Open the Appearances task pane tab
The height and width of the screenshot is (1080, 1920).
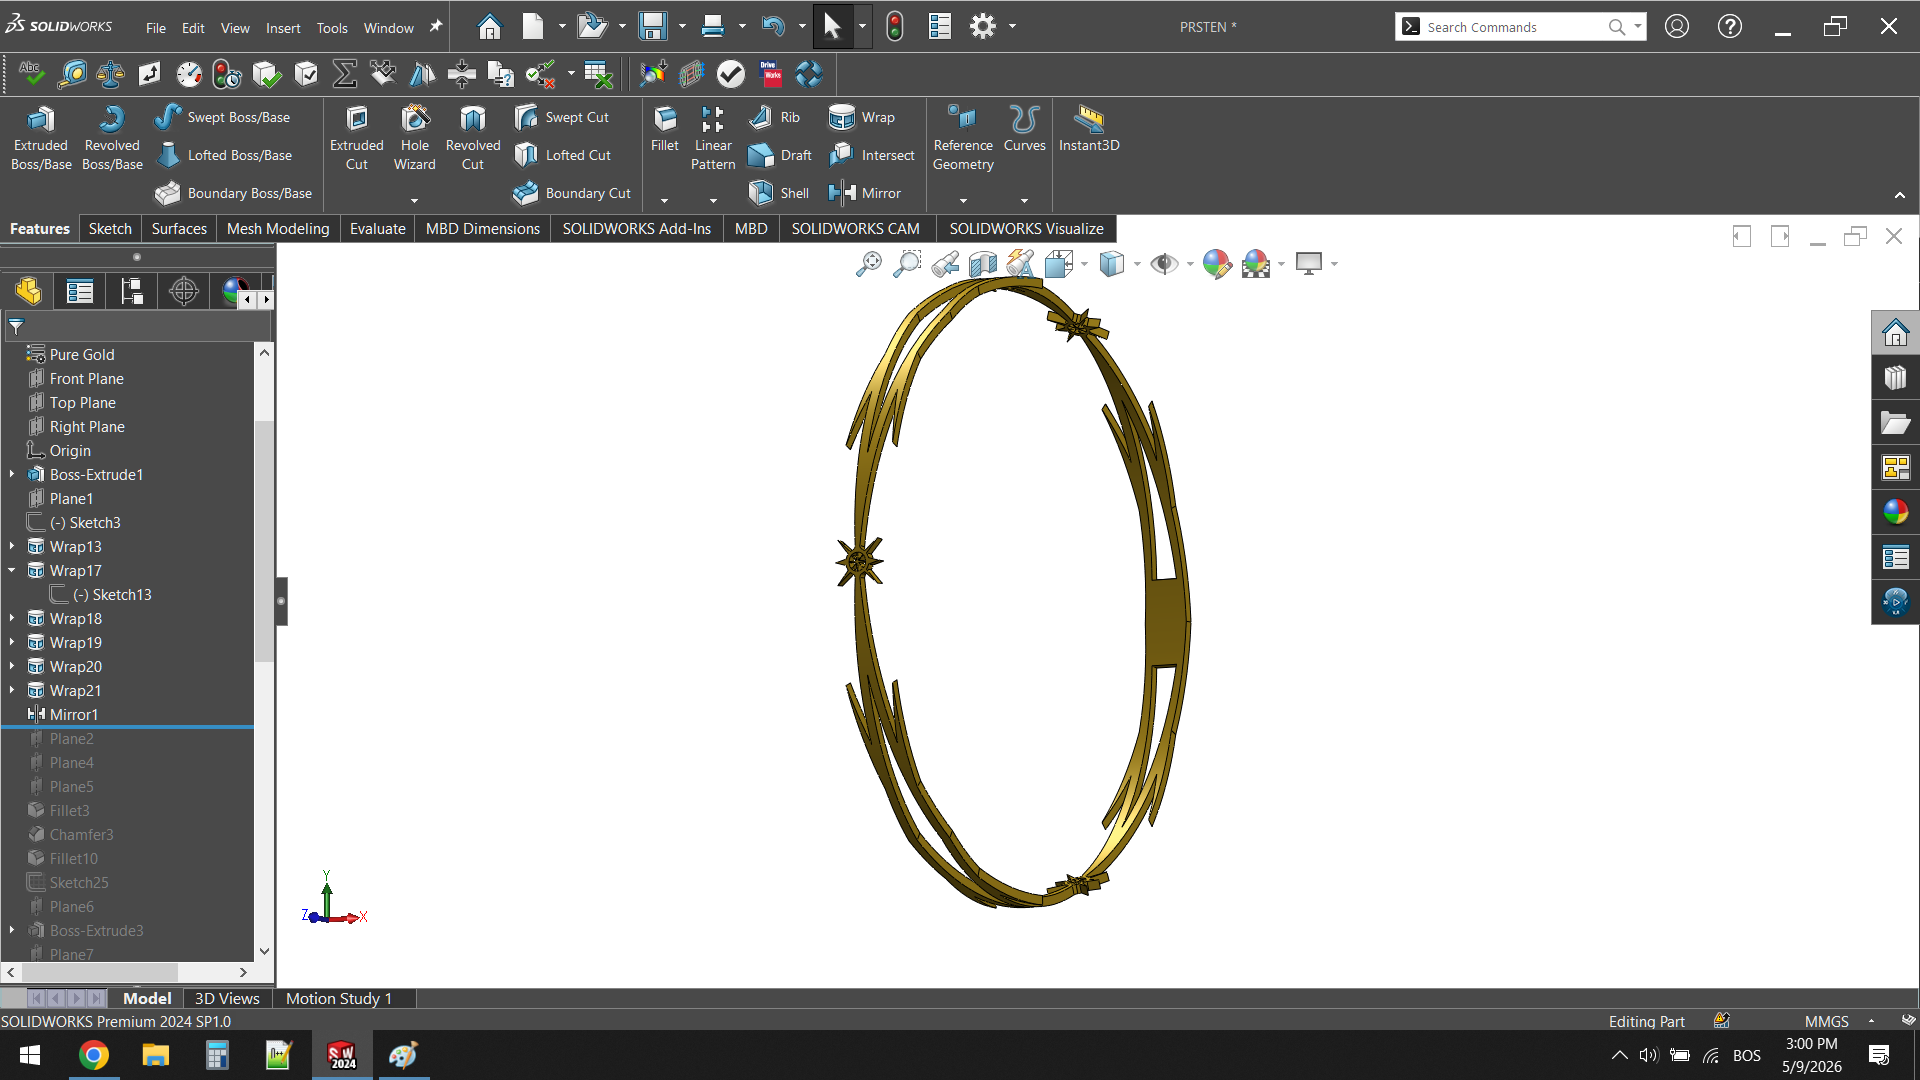pos(1895,512)
